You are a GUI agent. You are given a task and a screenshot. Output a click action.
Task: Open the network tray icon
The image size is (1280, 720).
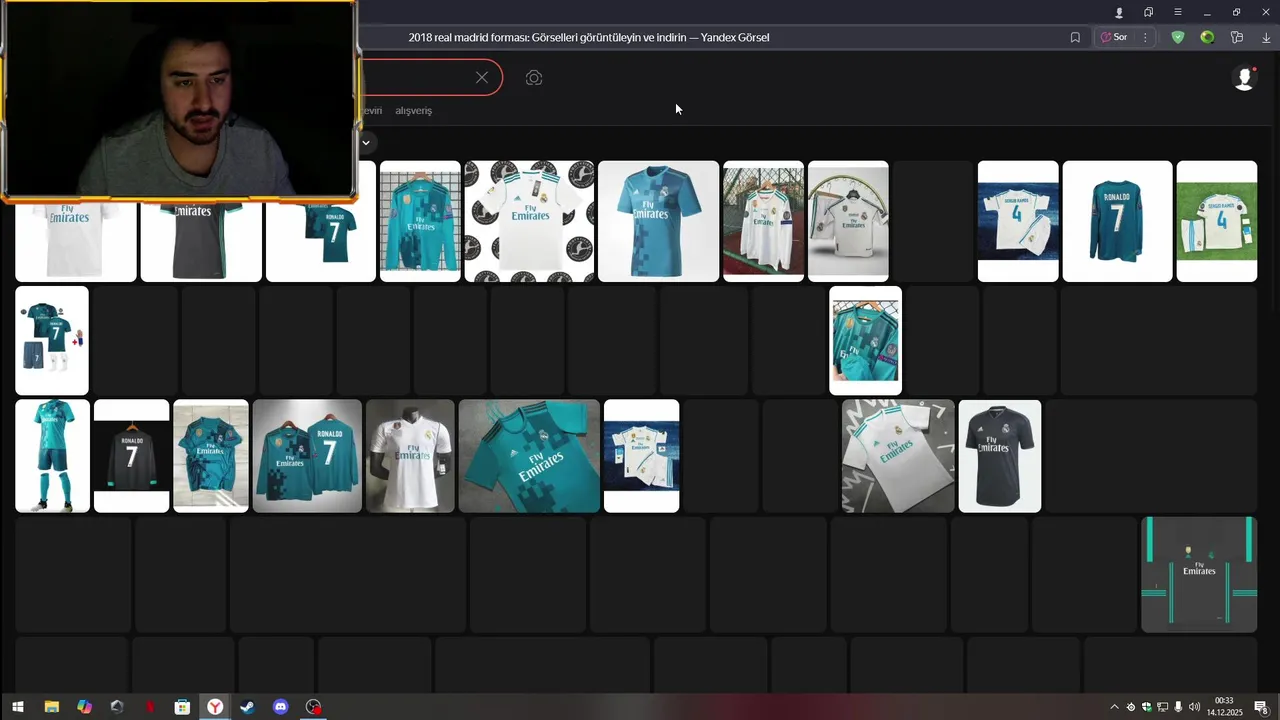point(1162,707)
